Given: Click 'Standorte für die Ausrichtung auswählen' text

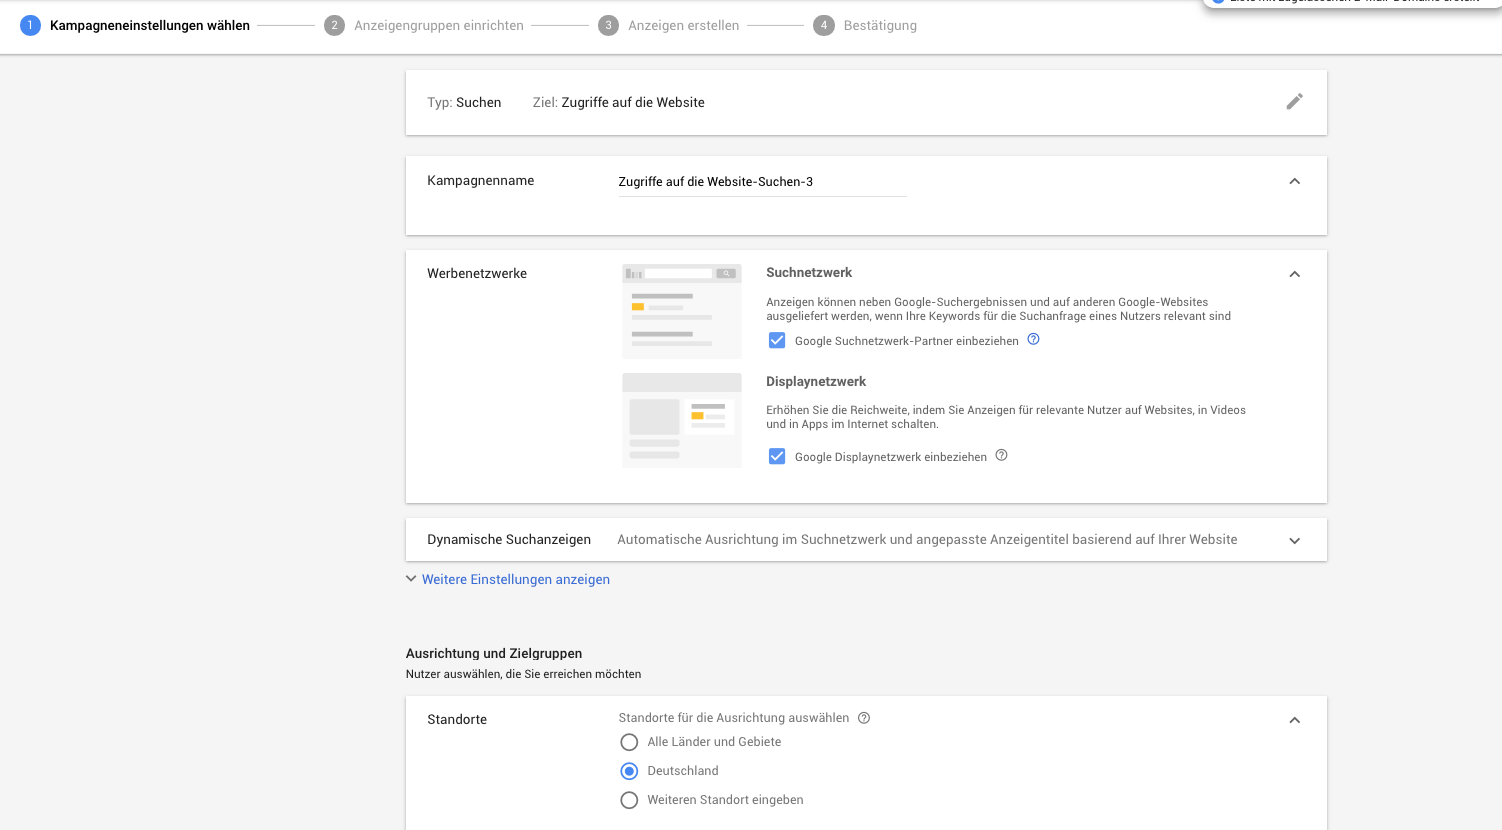Looking at the screenshot, I should (734, 718).
